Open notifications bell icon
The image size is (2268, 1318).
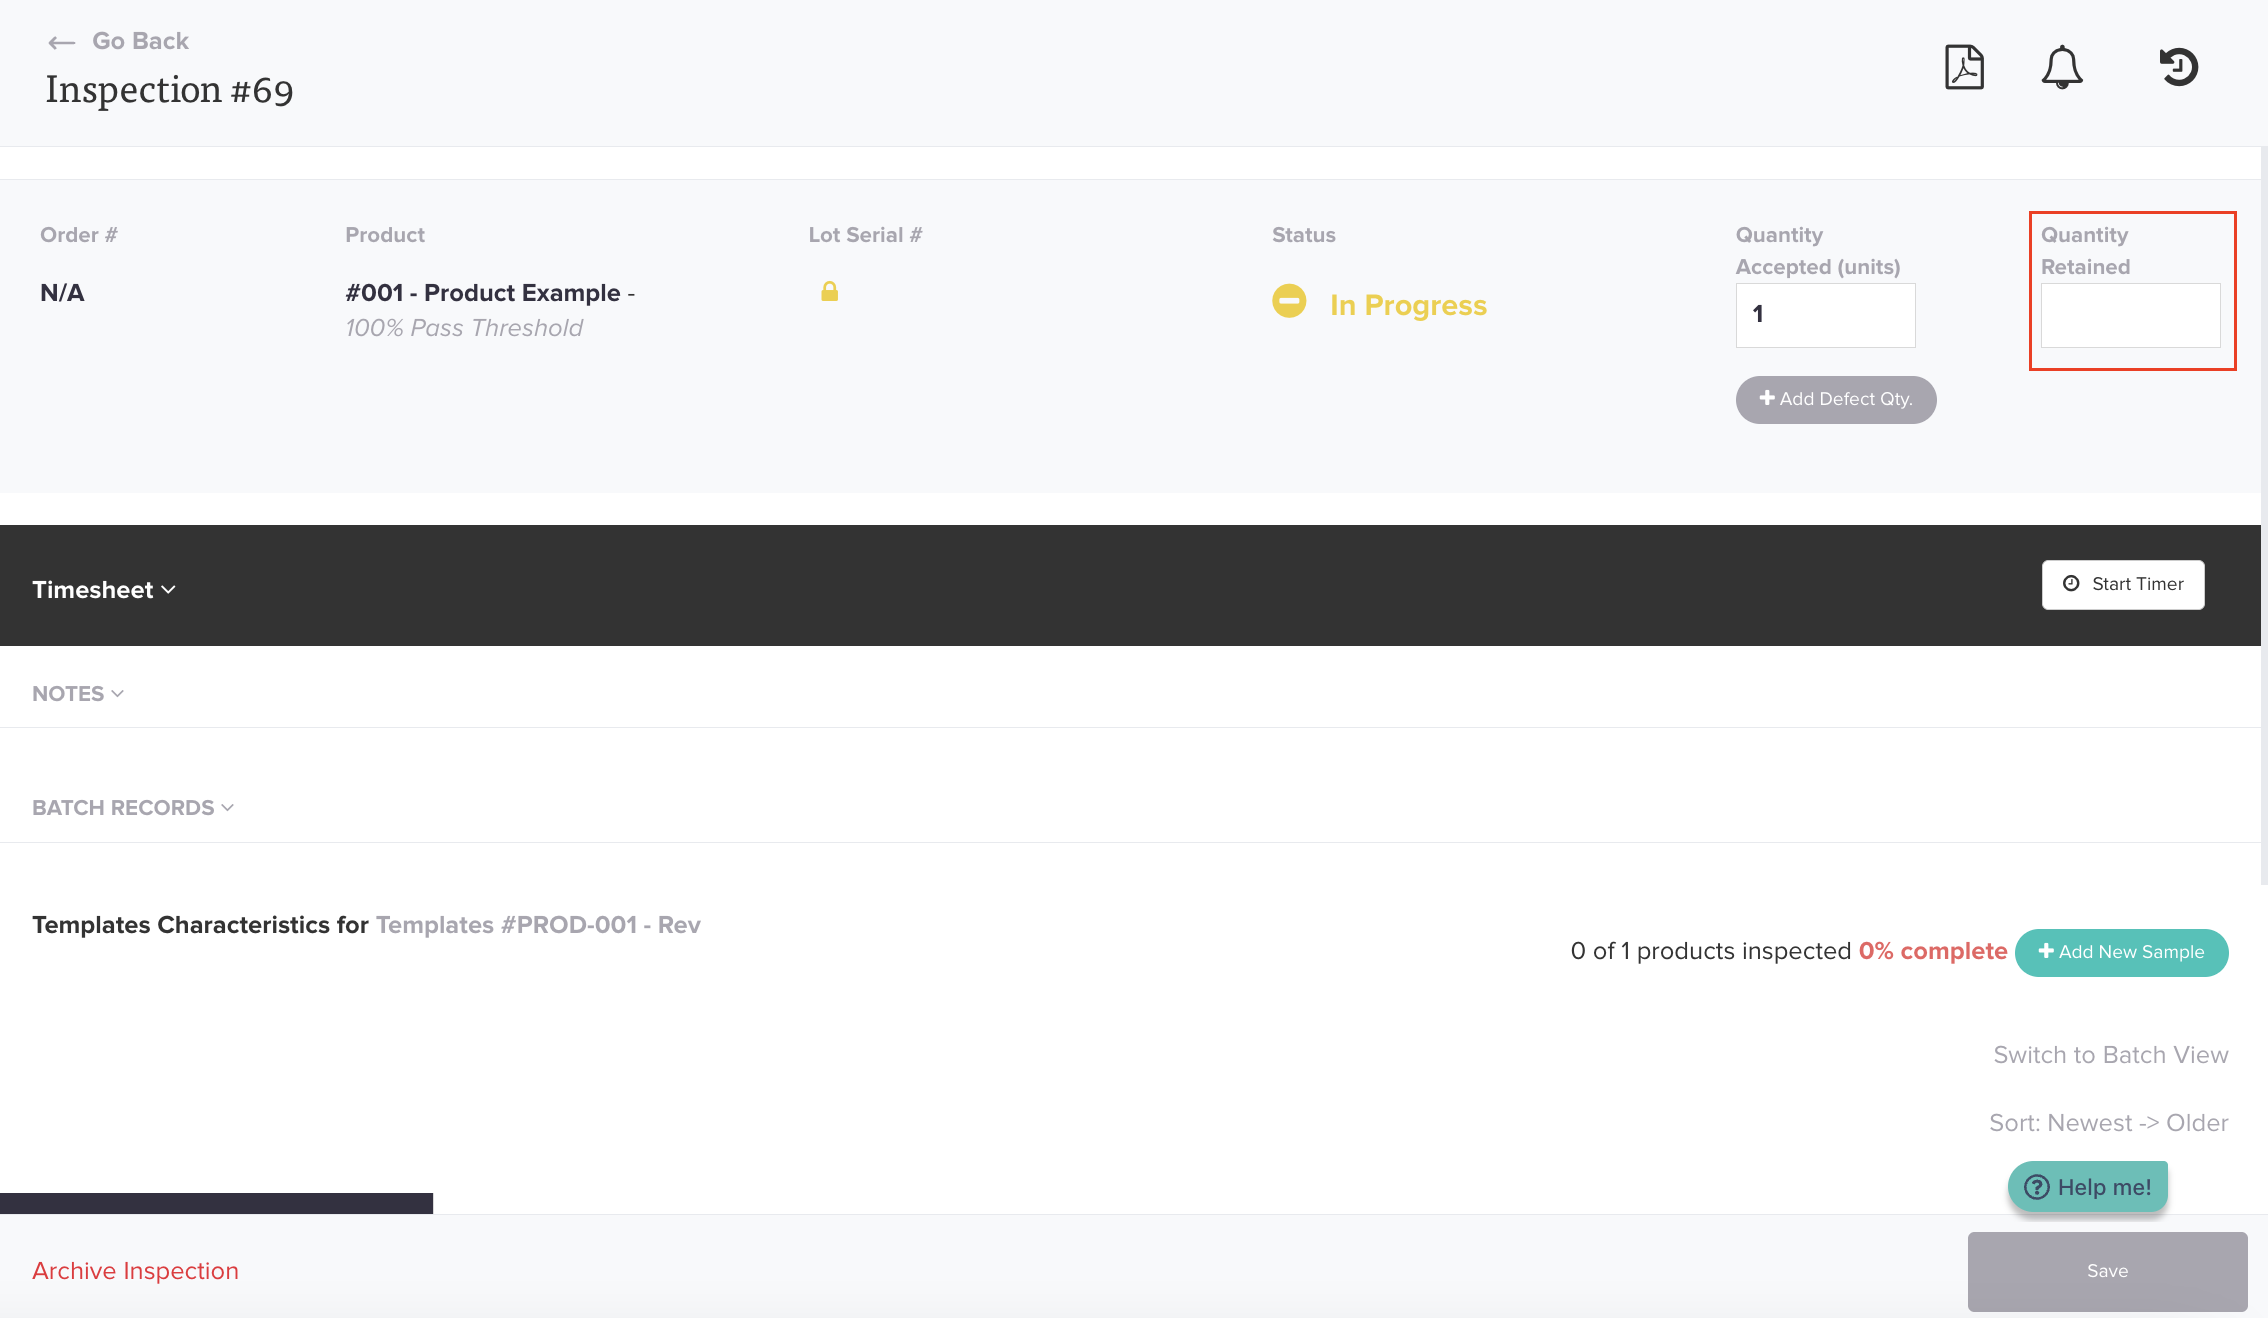click(x=2061, y=68)
